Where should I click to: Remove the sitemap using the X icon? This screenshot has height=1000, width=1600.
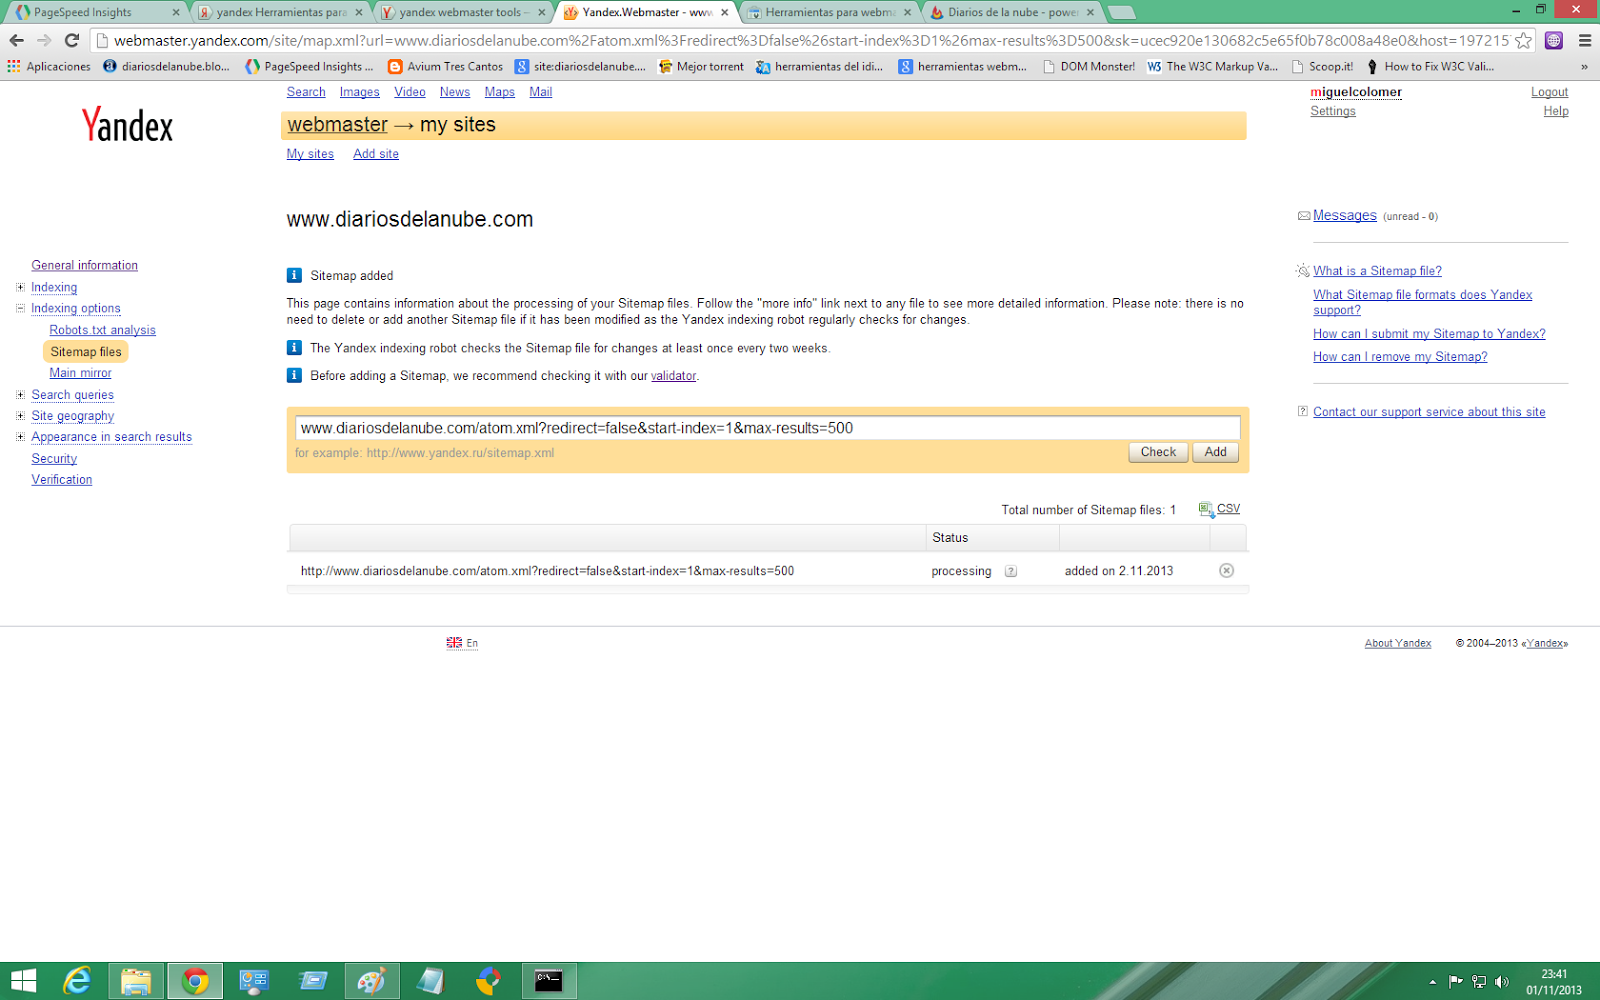[1226, 570]
